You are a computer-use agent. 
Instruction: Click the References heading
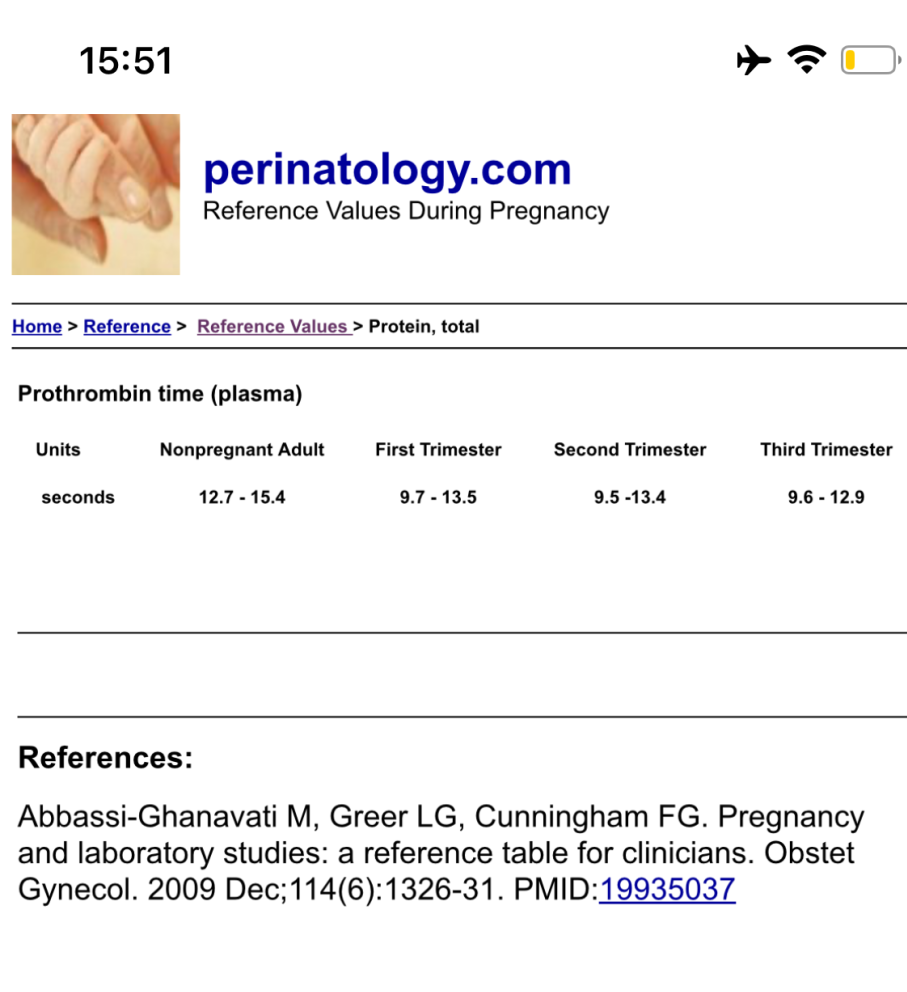[105, 758]
